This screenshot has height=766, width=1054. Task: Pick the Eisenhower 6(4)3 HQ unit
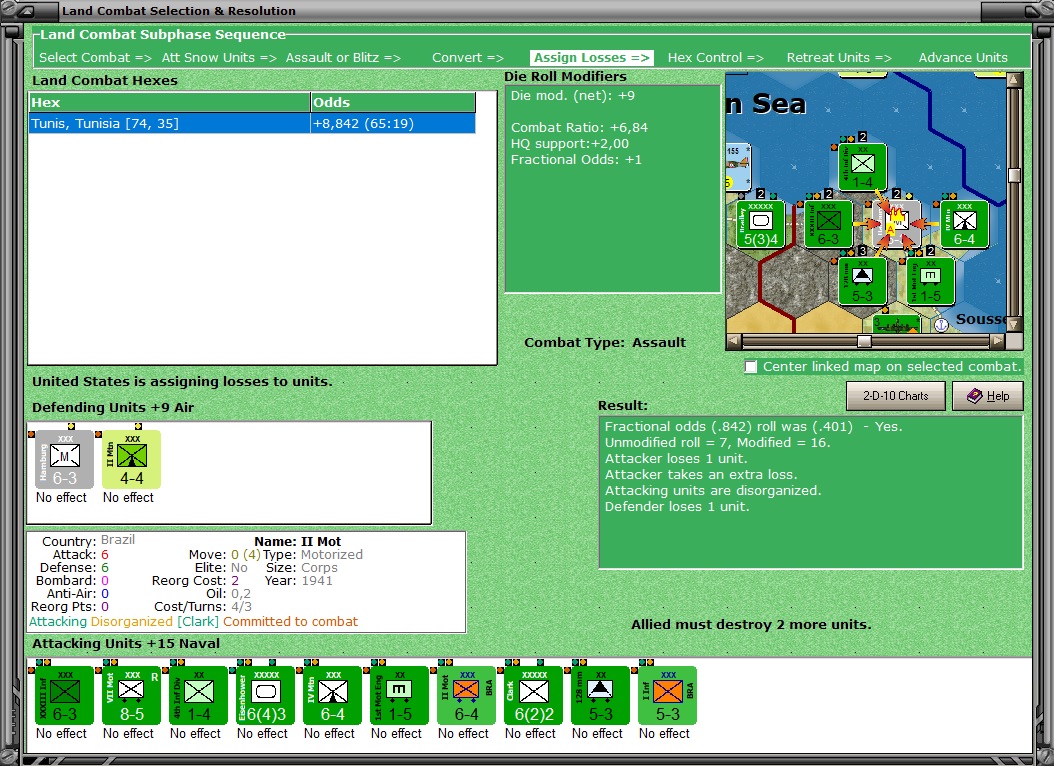pyautogui.click(x=266, y=695)
